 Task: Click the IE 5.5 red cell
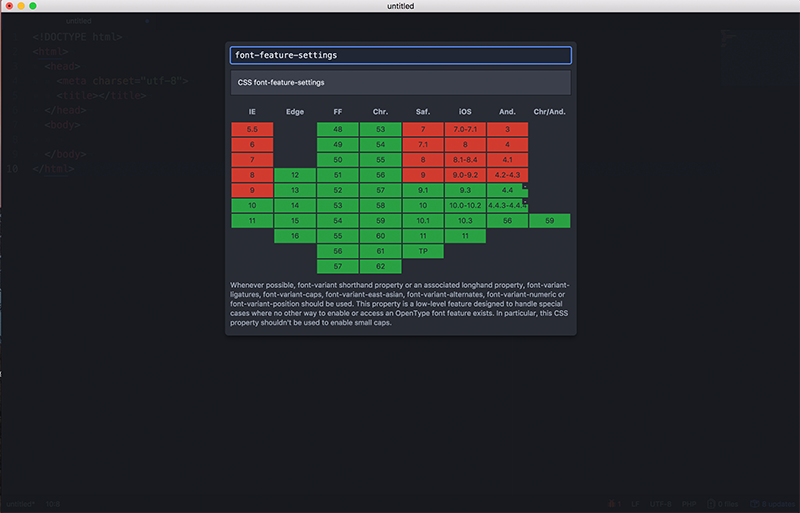click(x=252, y=129)
